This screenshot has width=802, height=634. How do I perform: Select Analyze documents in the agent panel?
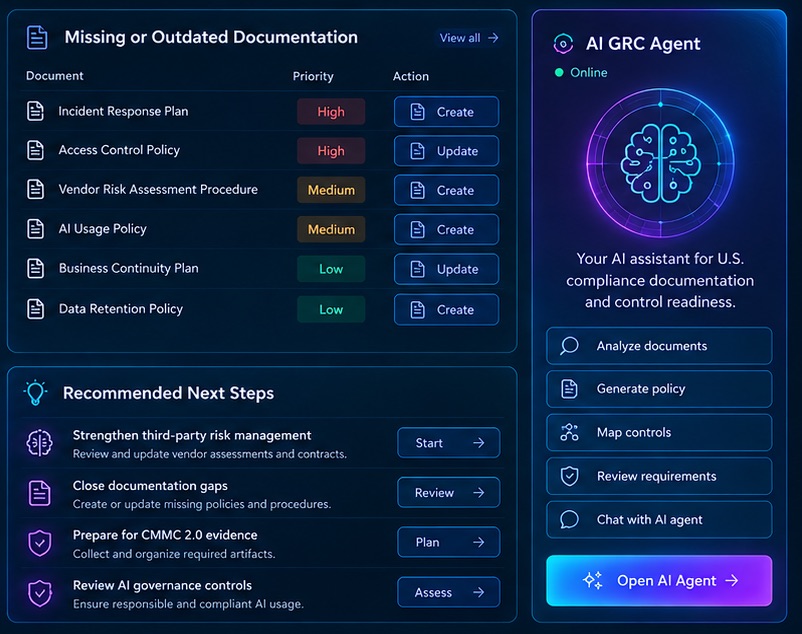tap(659, 346)
